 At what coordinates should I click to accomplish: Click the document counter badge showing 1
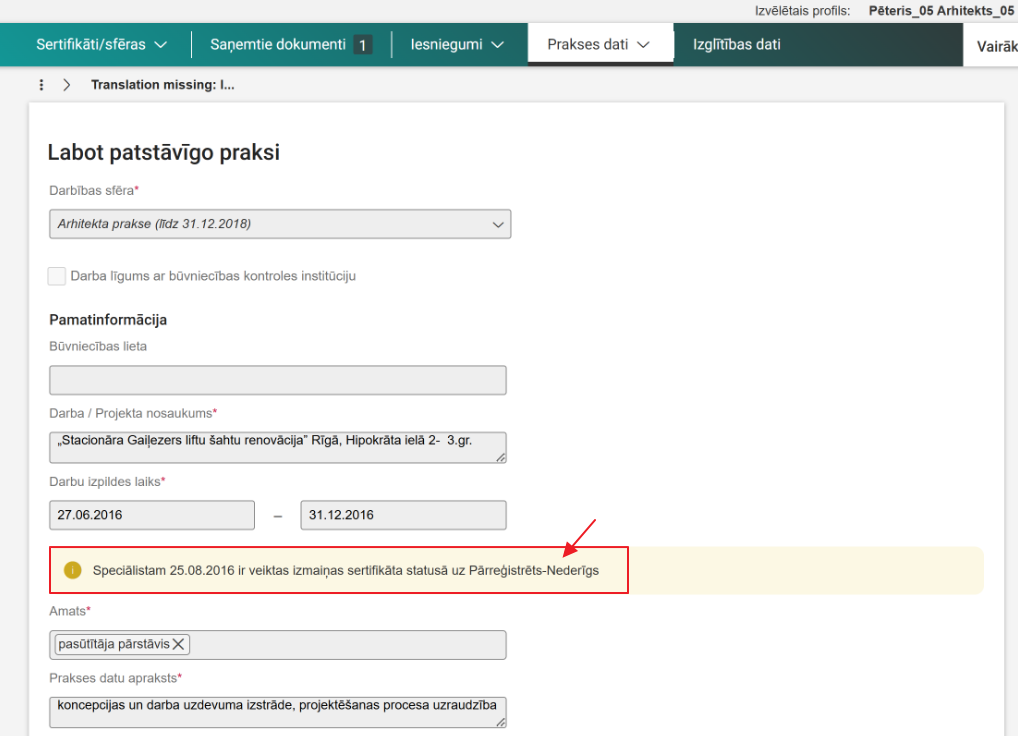coord(361,44)
